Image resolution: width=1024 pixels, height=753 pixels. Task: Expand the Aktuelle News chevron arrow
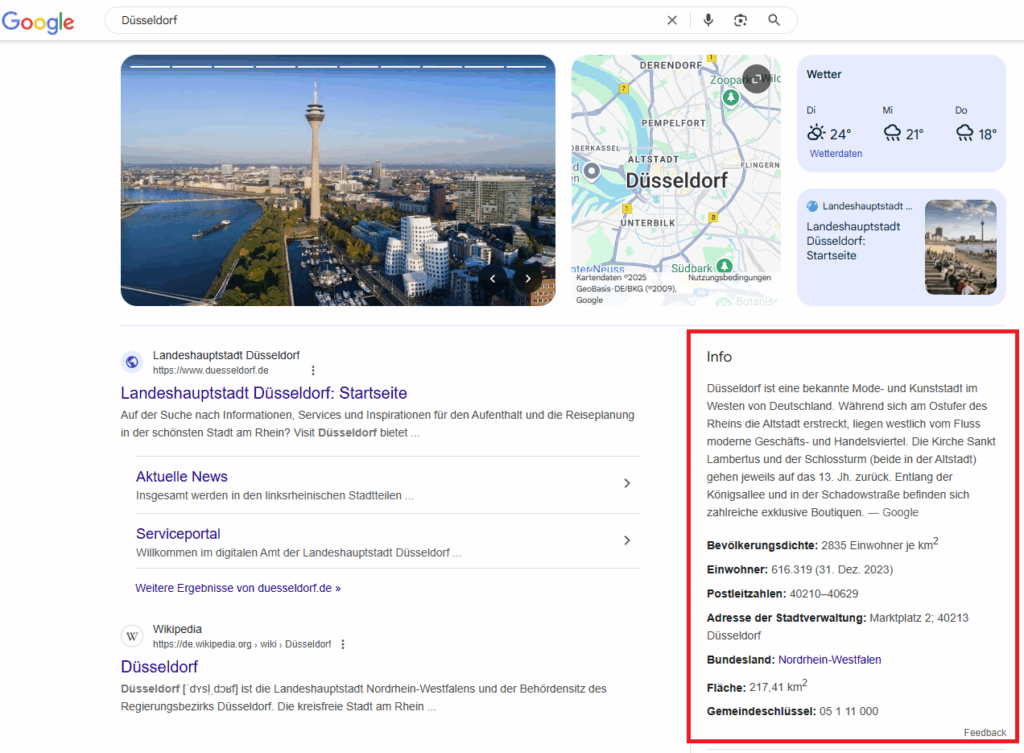(x=627, y=483)
